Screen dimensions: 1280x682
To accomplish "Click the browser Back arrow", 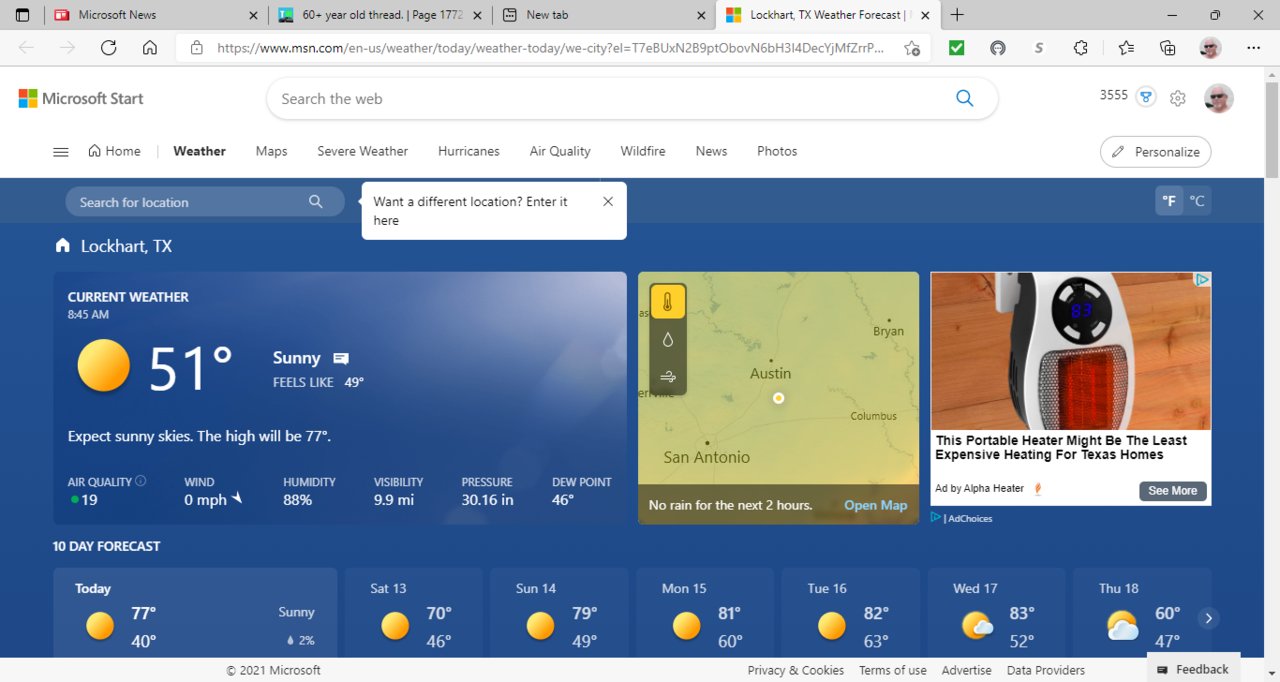I will [x=26, y=48].
